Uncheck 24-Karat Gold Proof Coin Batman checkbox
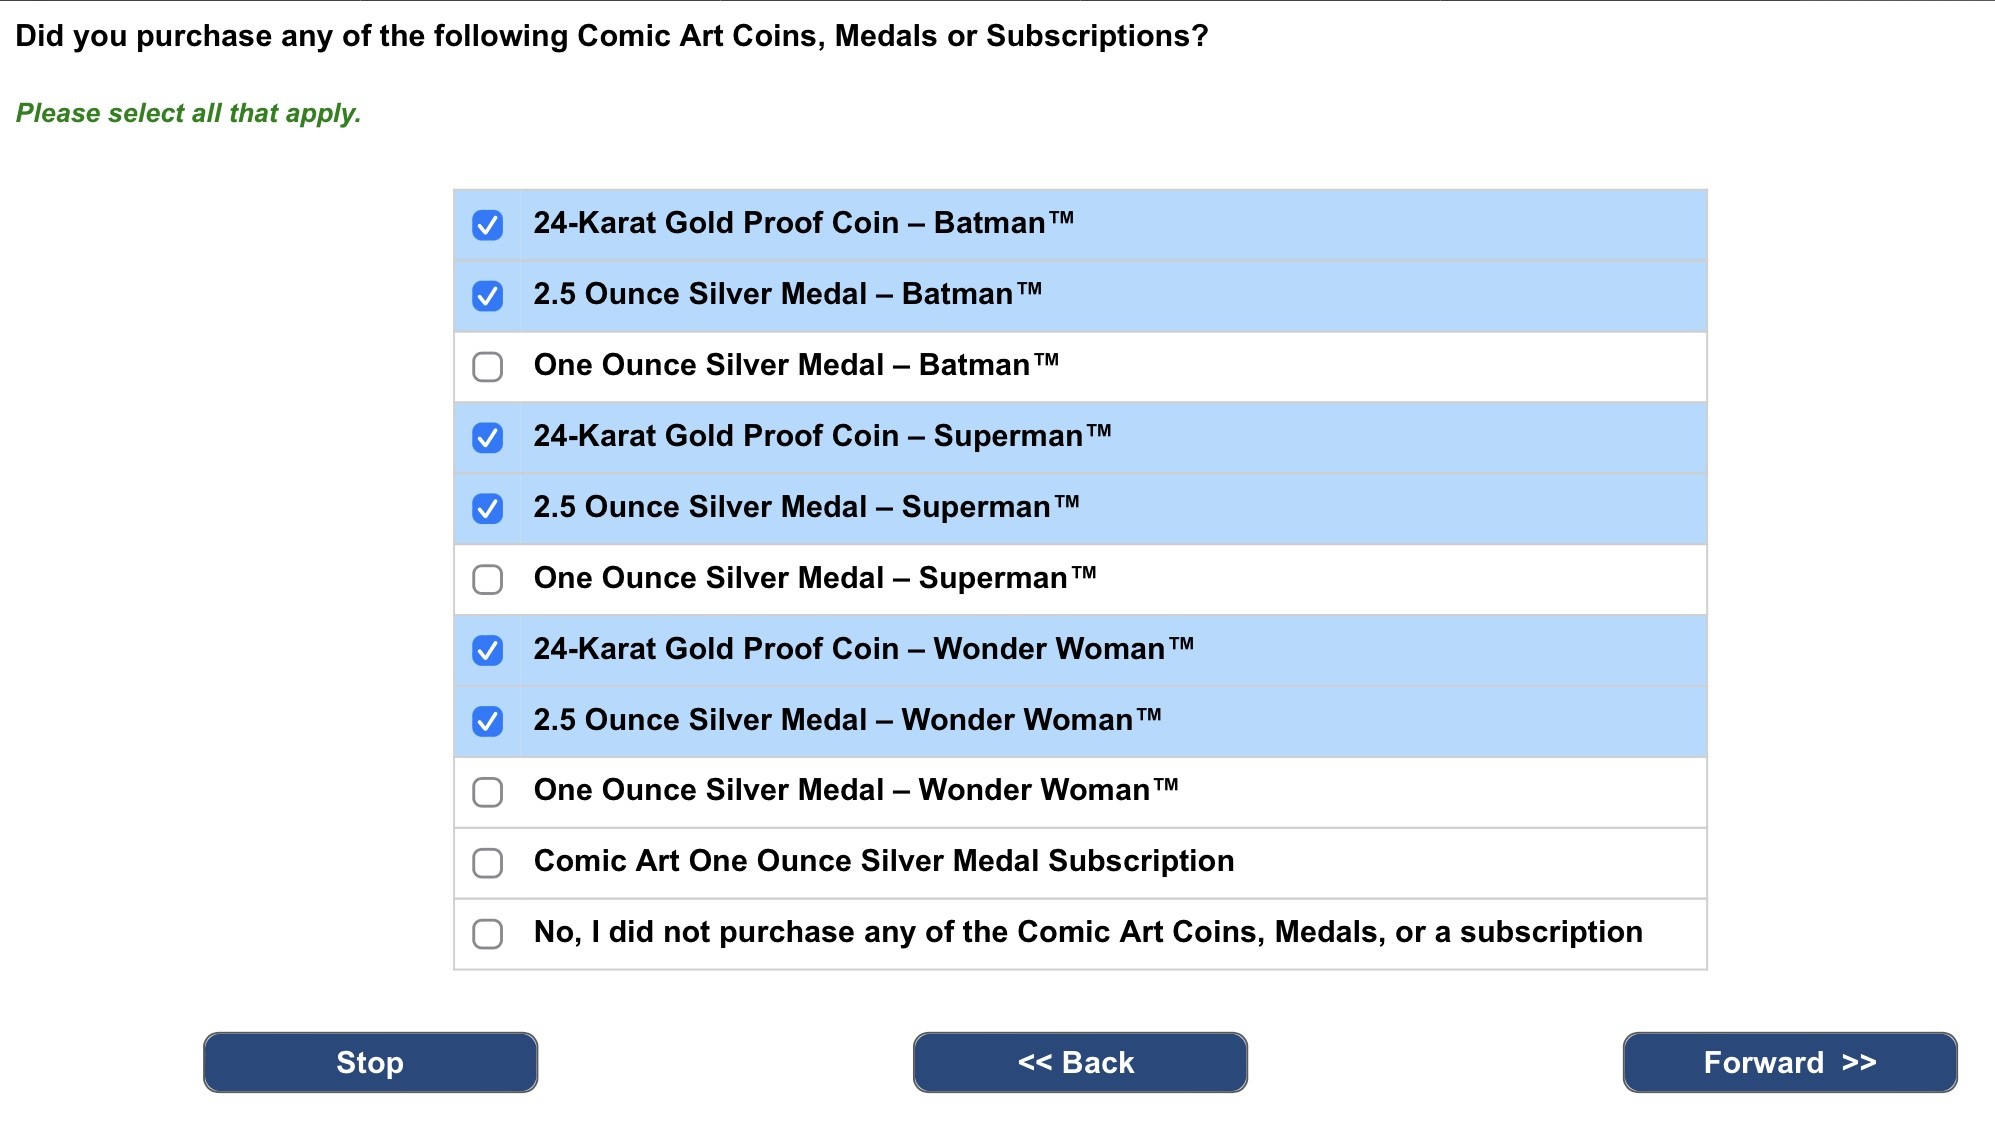The width and height of the screenshot is (1995, 1140). 487,225
